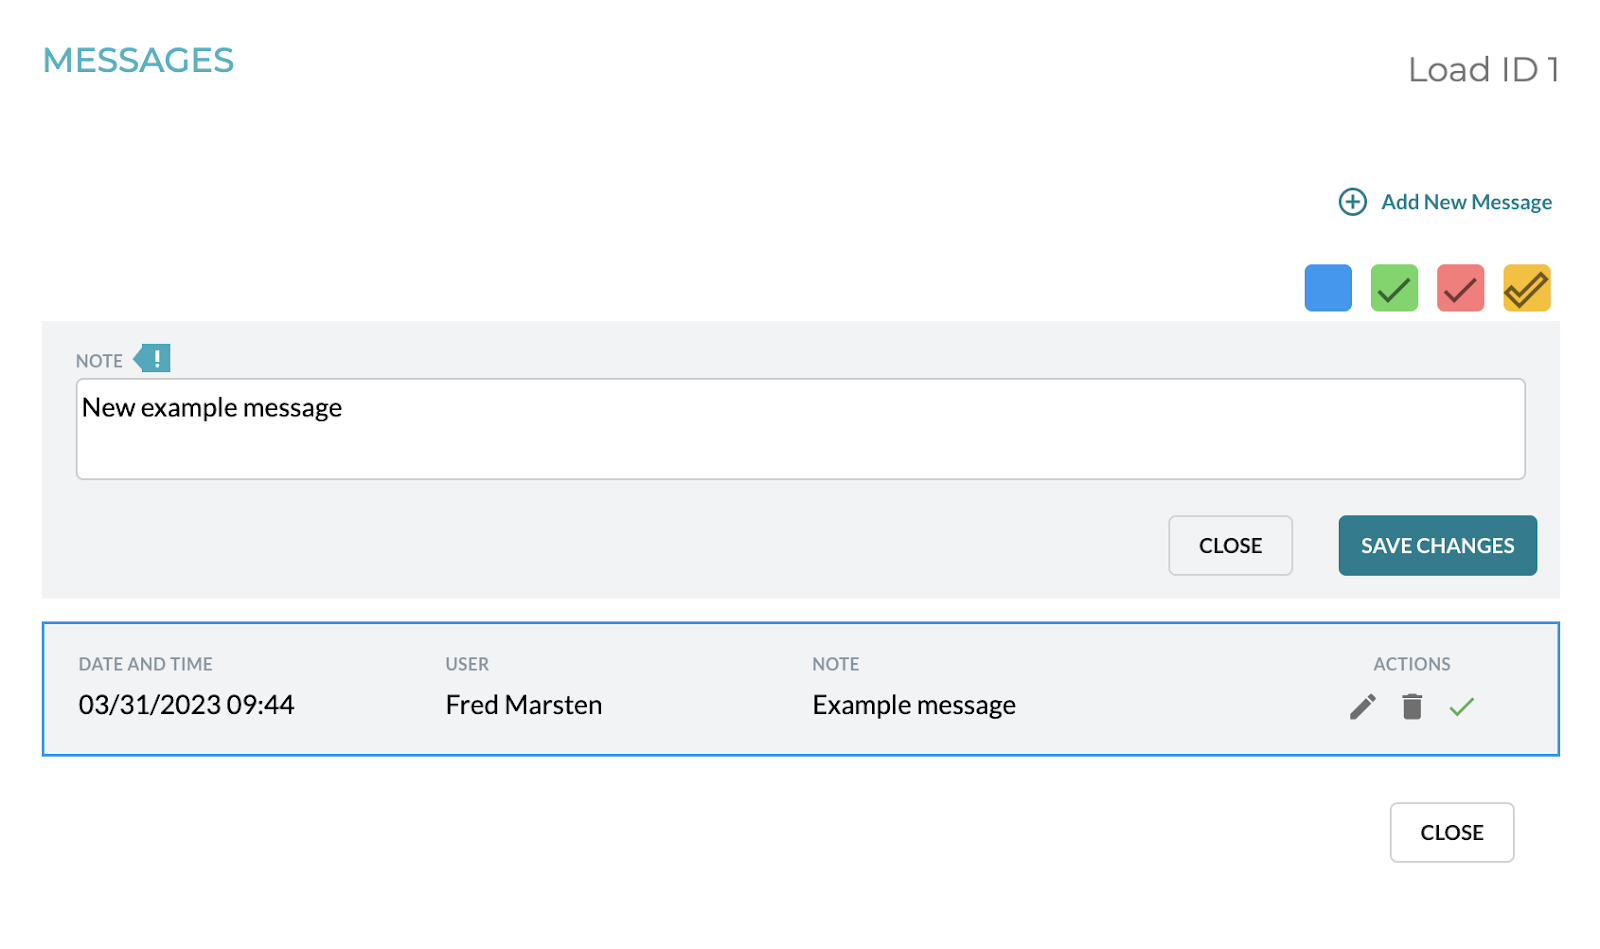Select the yellow double-checkmark status icon
This screenshot has height=949, width=1600.
click(1525, 287)
